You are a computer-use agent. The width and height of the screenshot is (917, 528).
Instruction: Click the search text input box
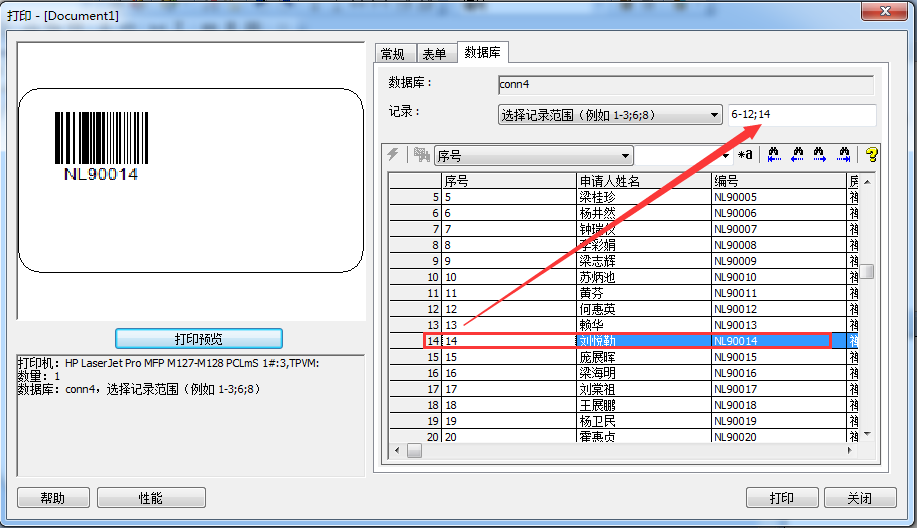coord(677,156)
